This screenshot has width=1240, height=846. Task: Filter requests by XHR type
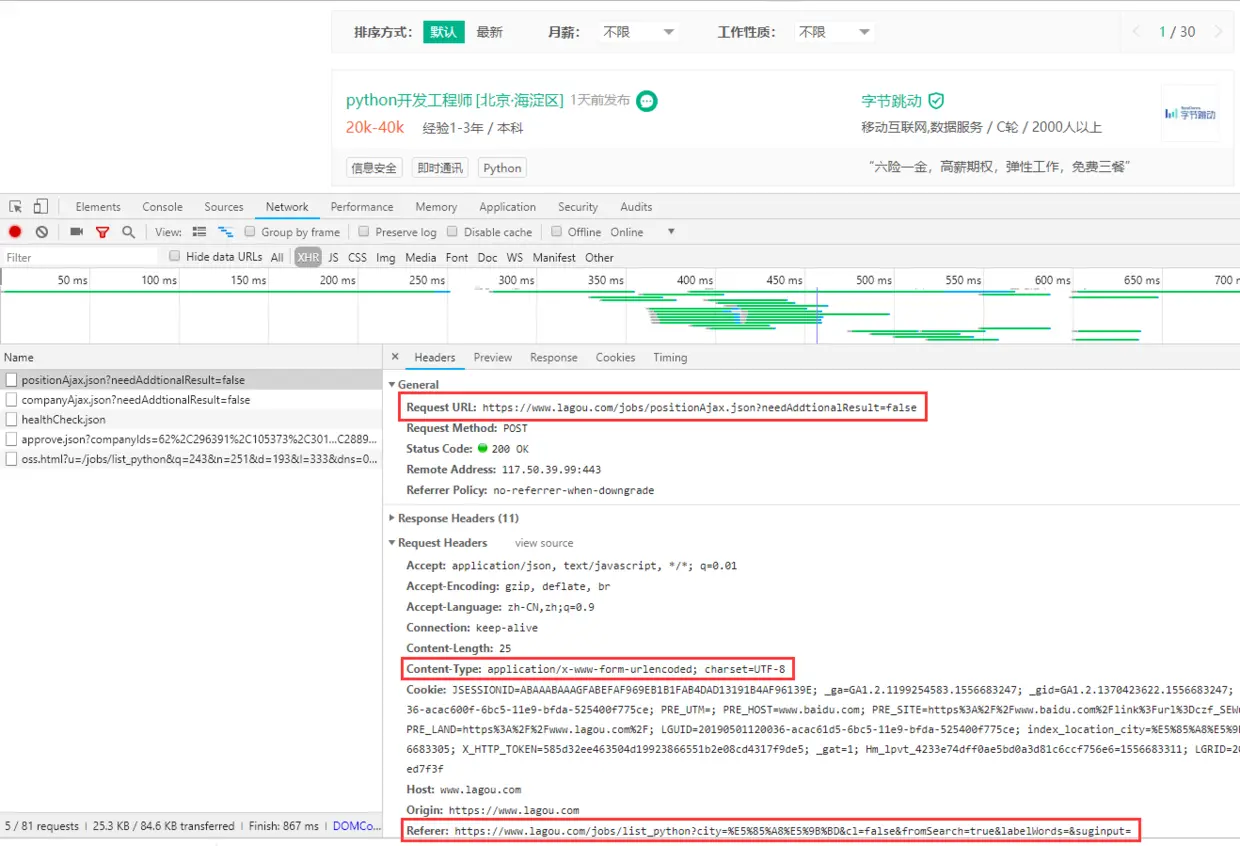[308, 257]
